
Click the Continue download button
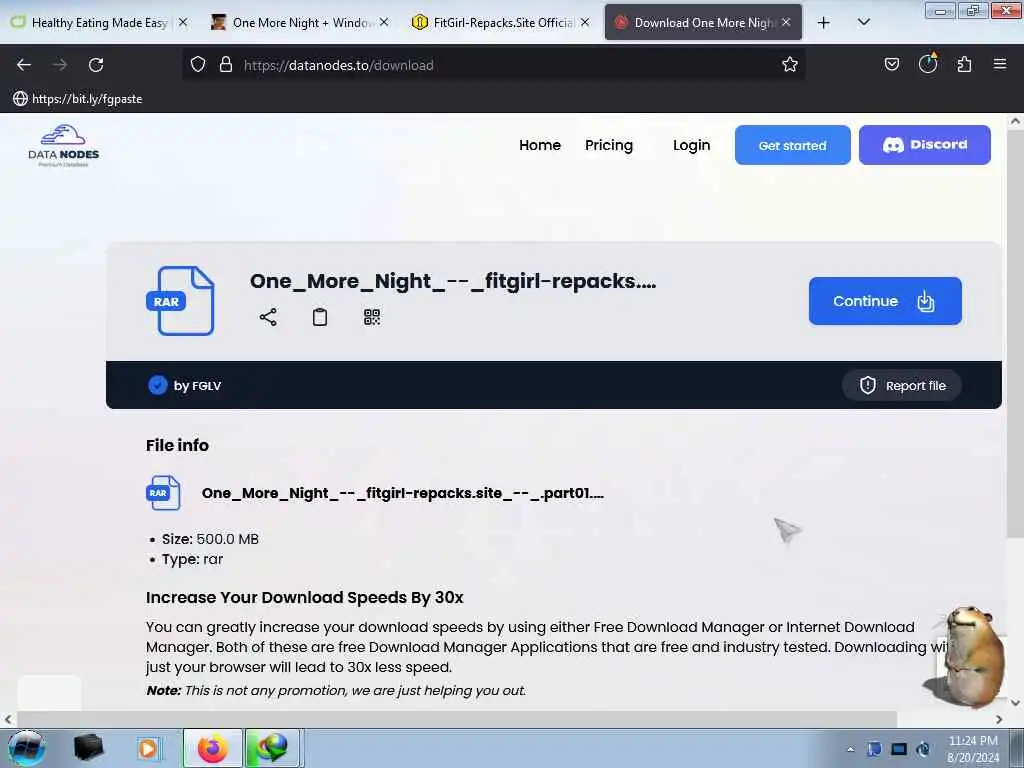click(x=885, y=301)
